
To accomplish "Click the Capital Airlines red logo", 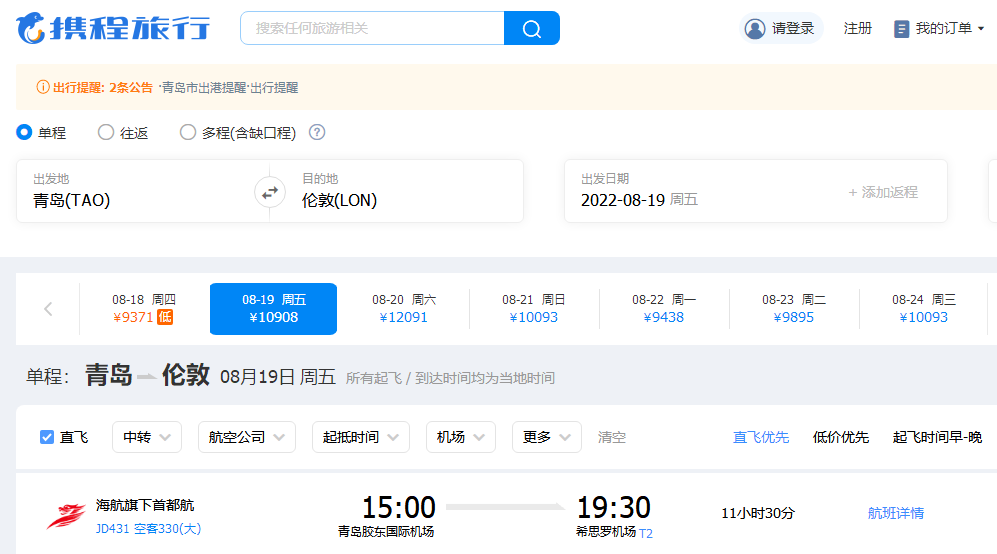I will (x=65, y=516).
